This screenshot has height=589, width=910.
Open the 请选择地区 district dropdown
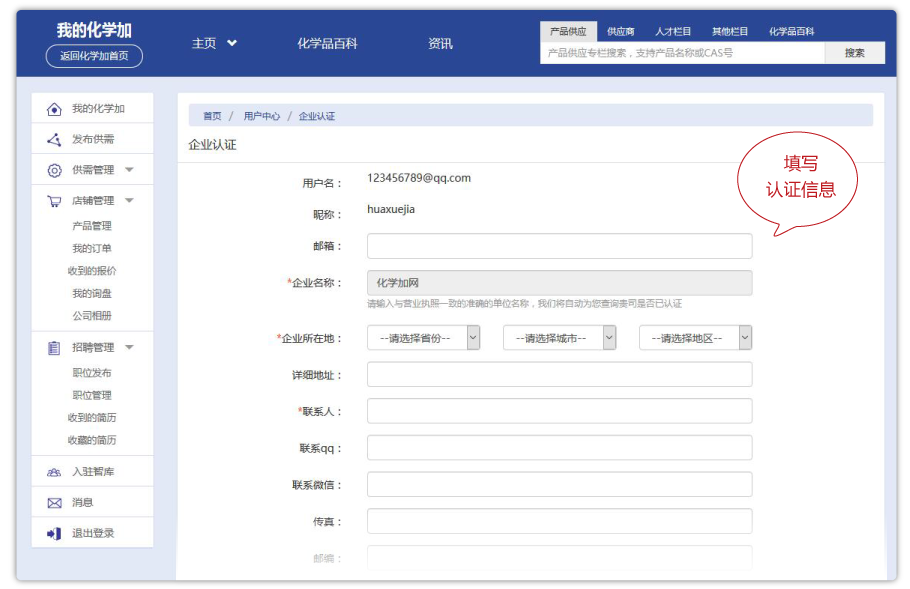point(695,338)
